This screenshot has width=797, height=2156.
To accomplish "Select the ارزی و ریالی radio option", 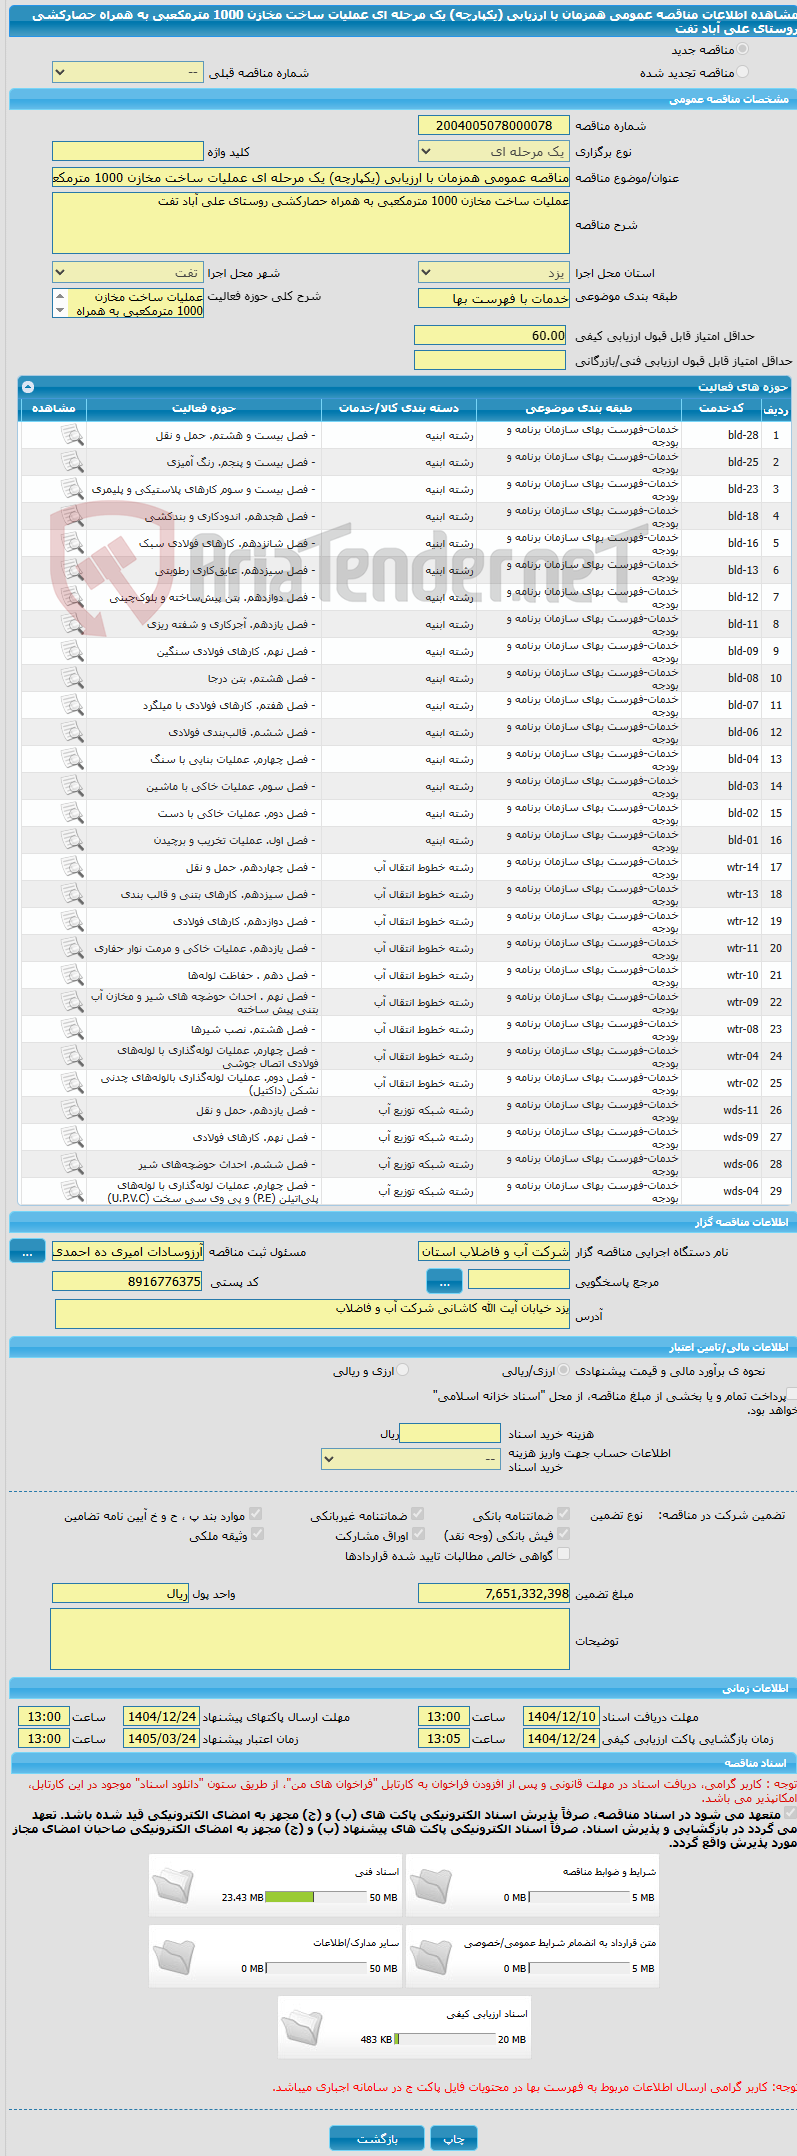I will tap(404, 1371).
